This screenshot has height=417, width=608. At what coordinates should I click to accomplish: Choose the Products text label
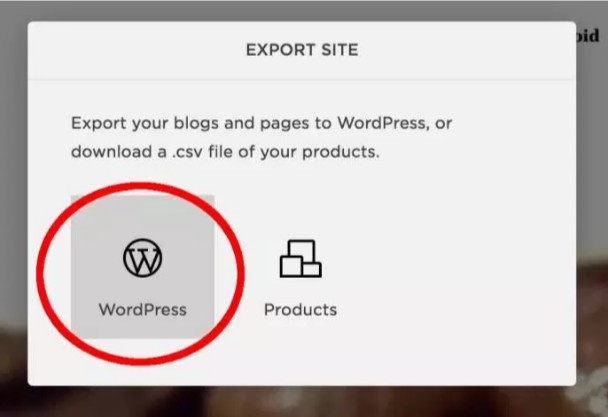point(301,310)
